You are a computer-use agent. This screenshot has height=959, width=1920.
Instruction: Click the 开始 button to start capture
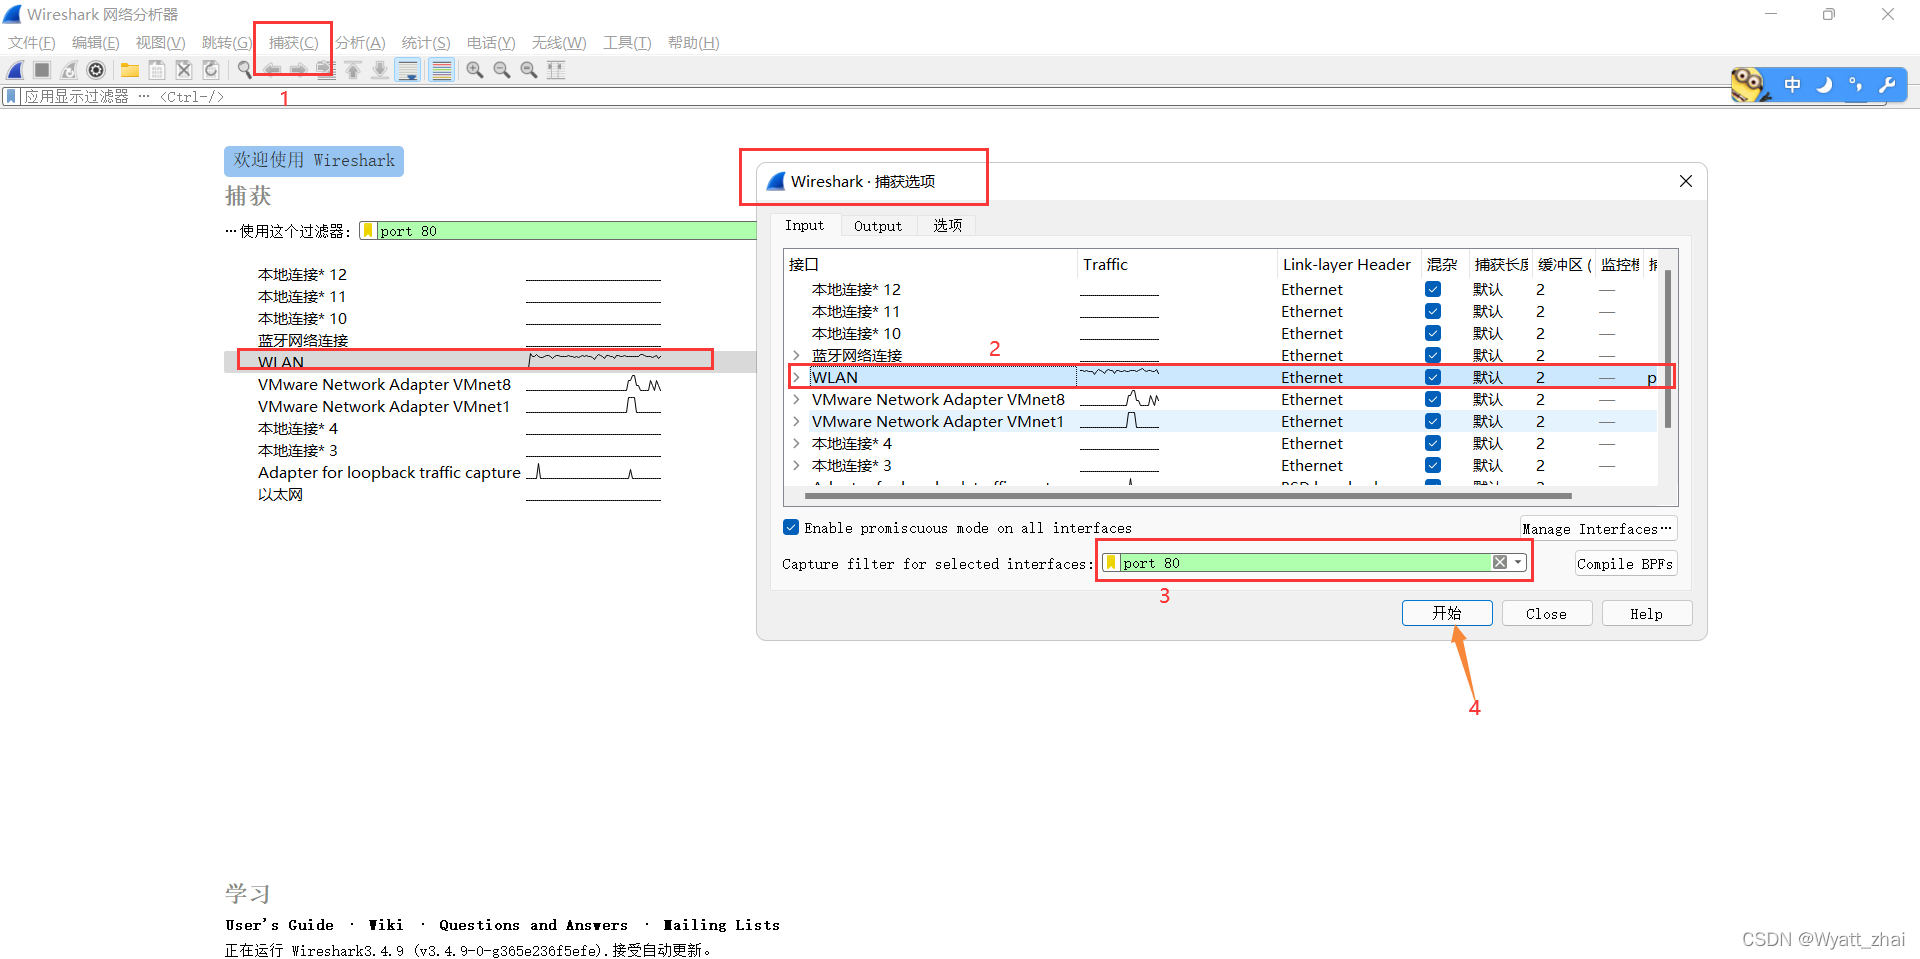pyautogui.click(x=1447, y=613)
